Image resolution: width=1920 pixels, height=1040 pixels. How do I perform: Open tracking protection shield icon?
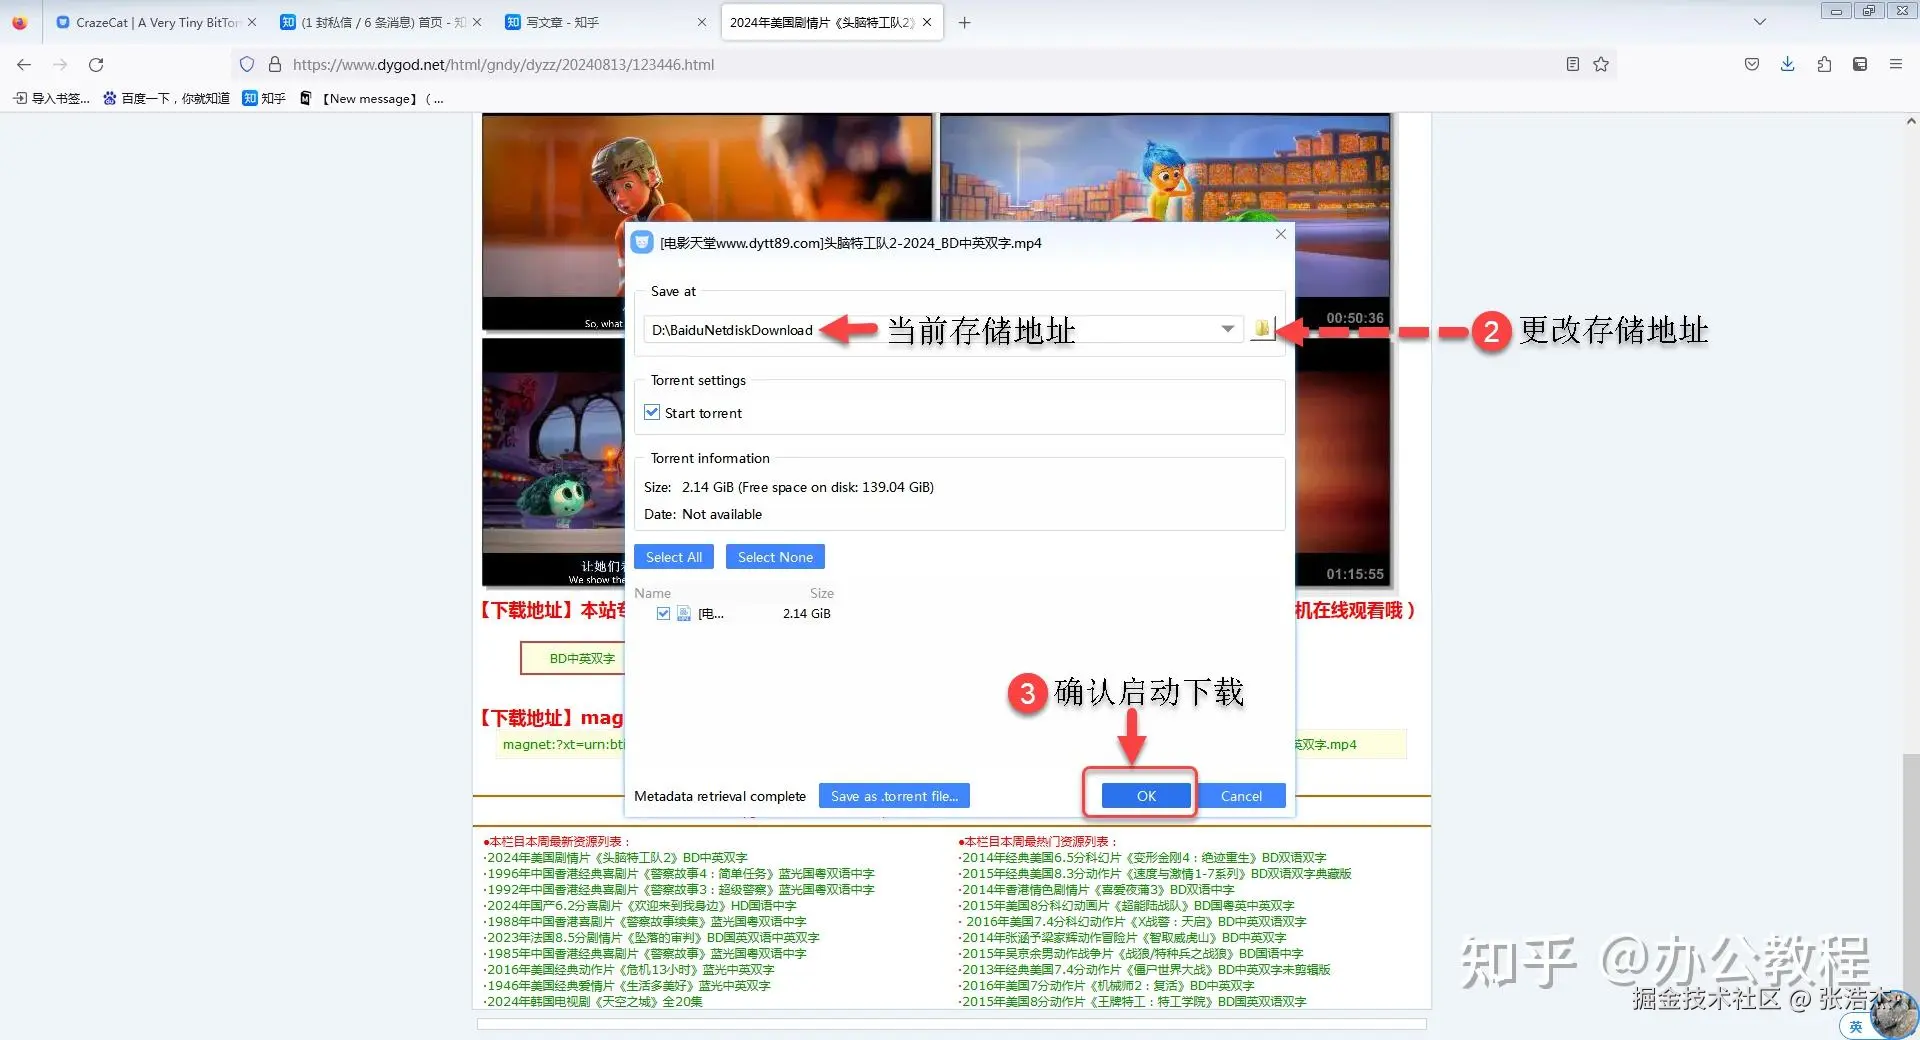(x=246, y=64)
